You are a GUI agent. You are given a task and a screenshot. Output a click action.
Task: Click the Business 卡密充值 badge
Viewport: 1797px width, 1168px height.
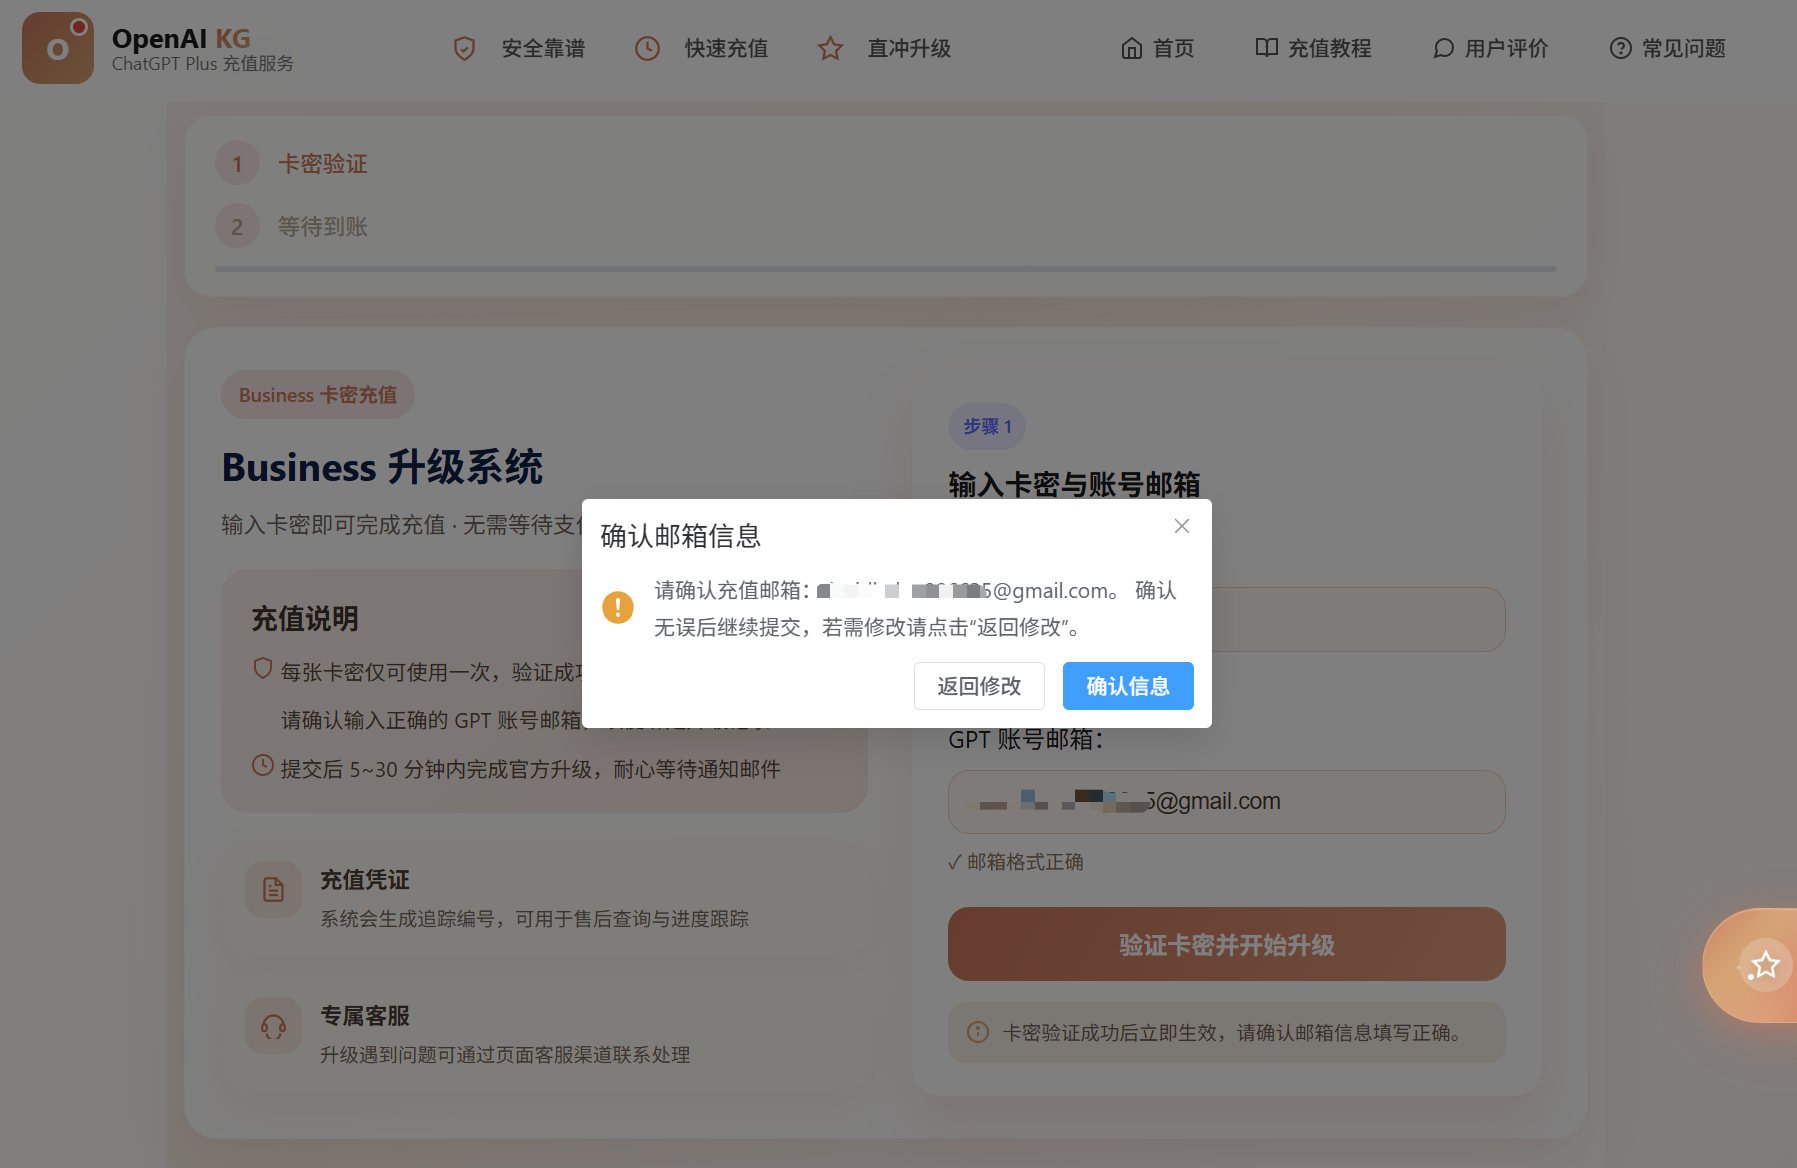318,395
